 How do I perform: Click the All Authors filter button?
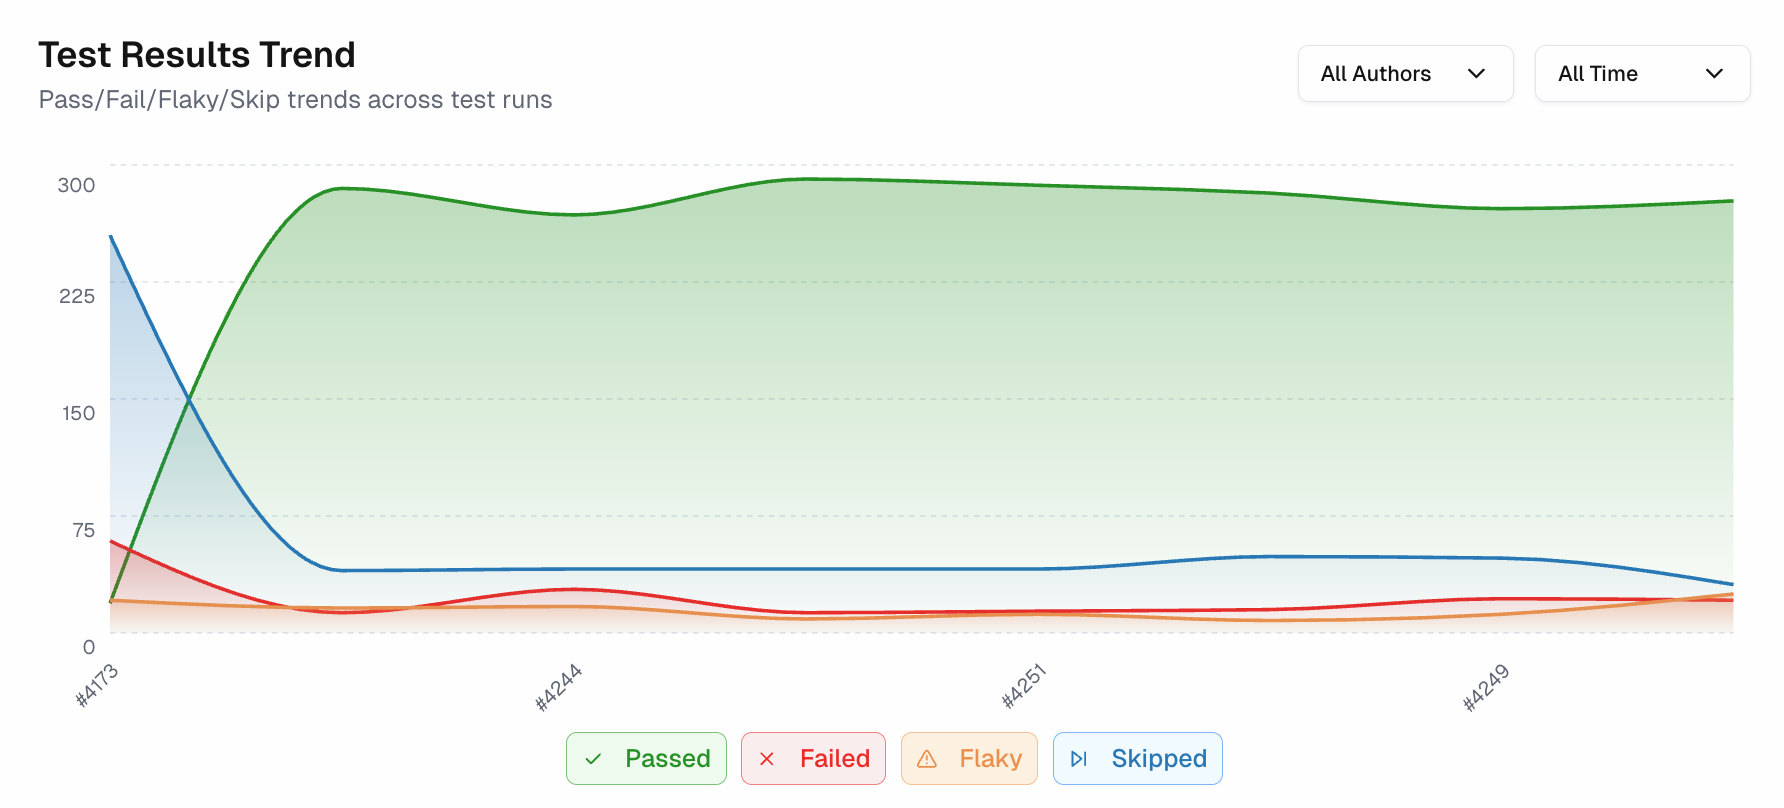click(1405, 73)
